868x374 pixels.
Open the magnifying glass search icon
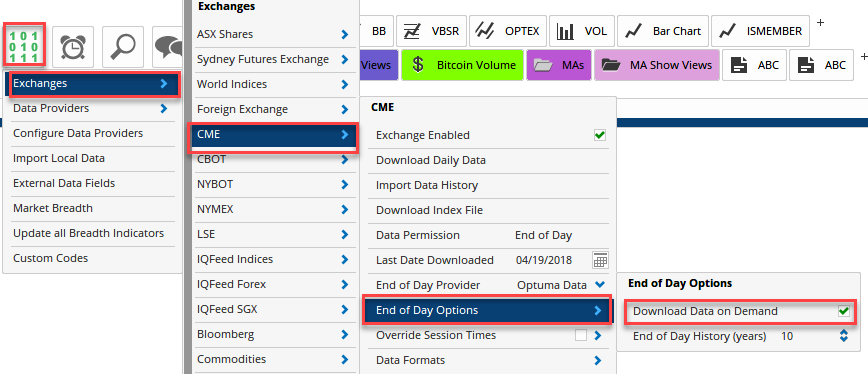click(123, 47)
